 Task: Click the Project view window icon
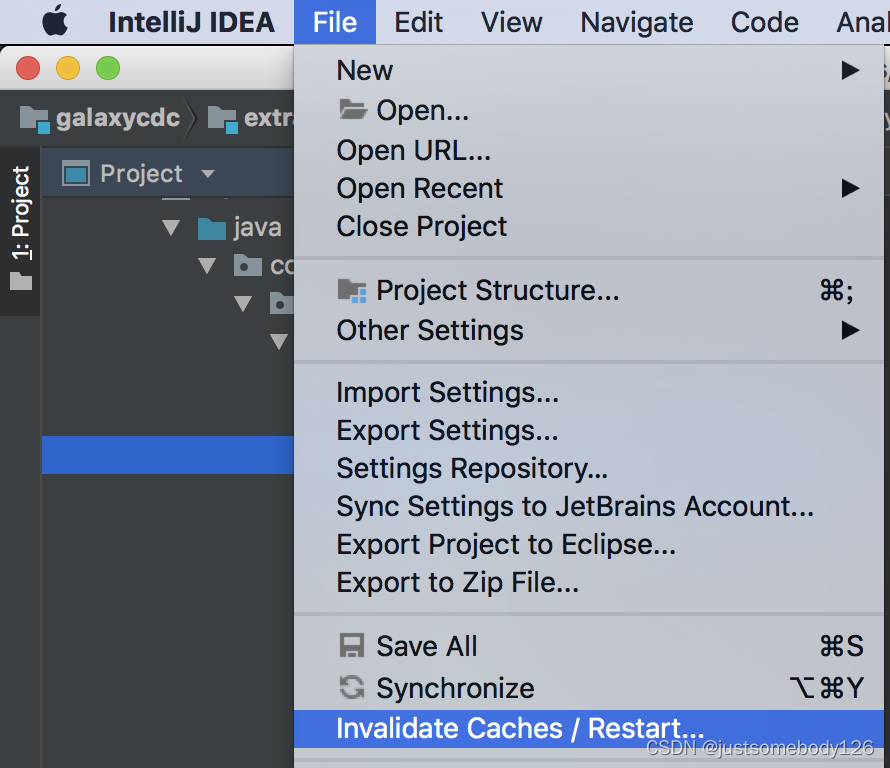click(76, 174)
